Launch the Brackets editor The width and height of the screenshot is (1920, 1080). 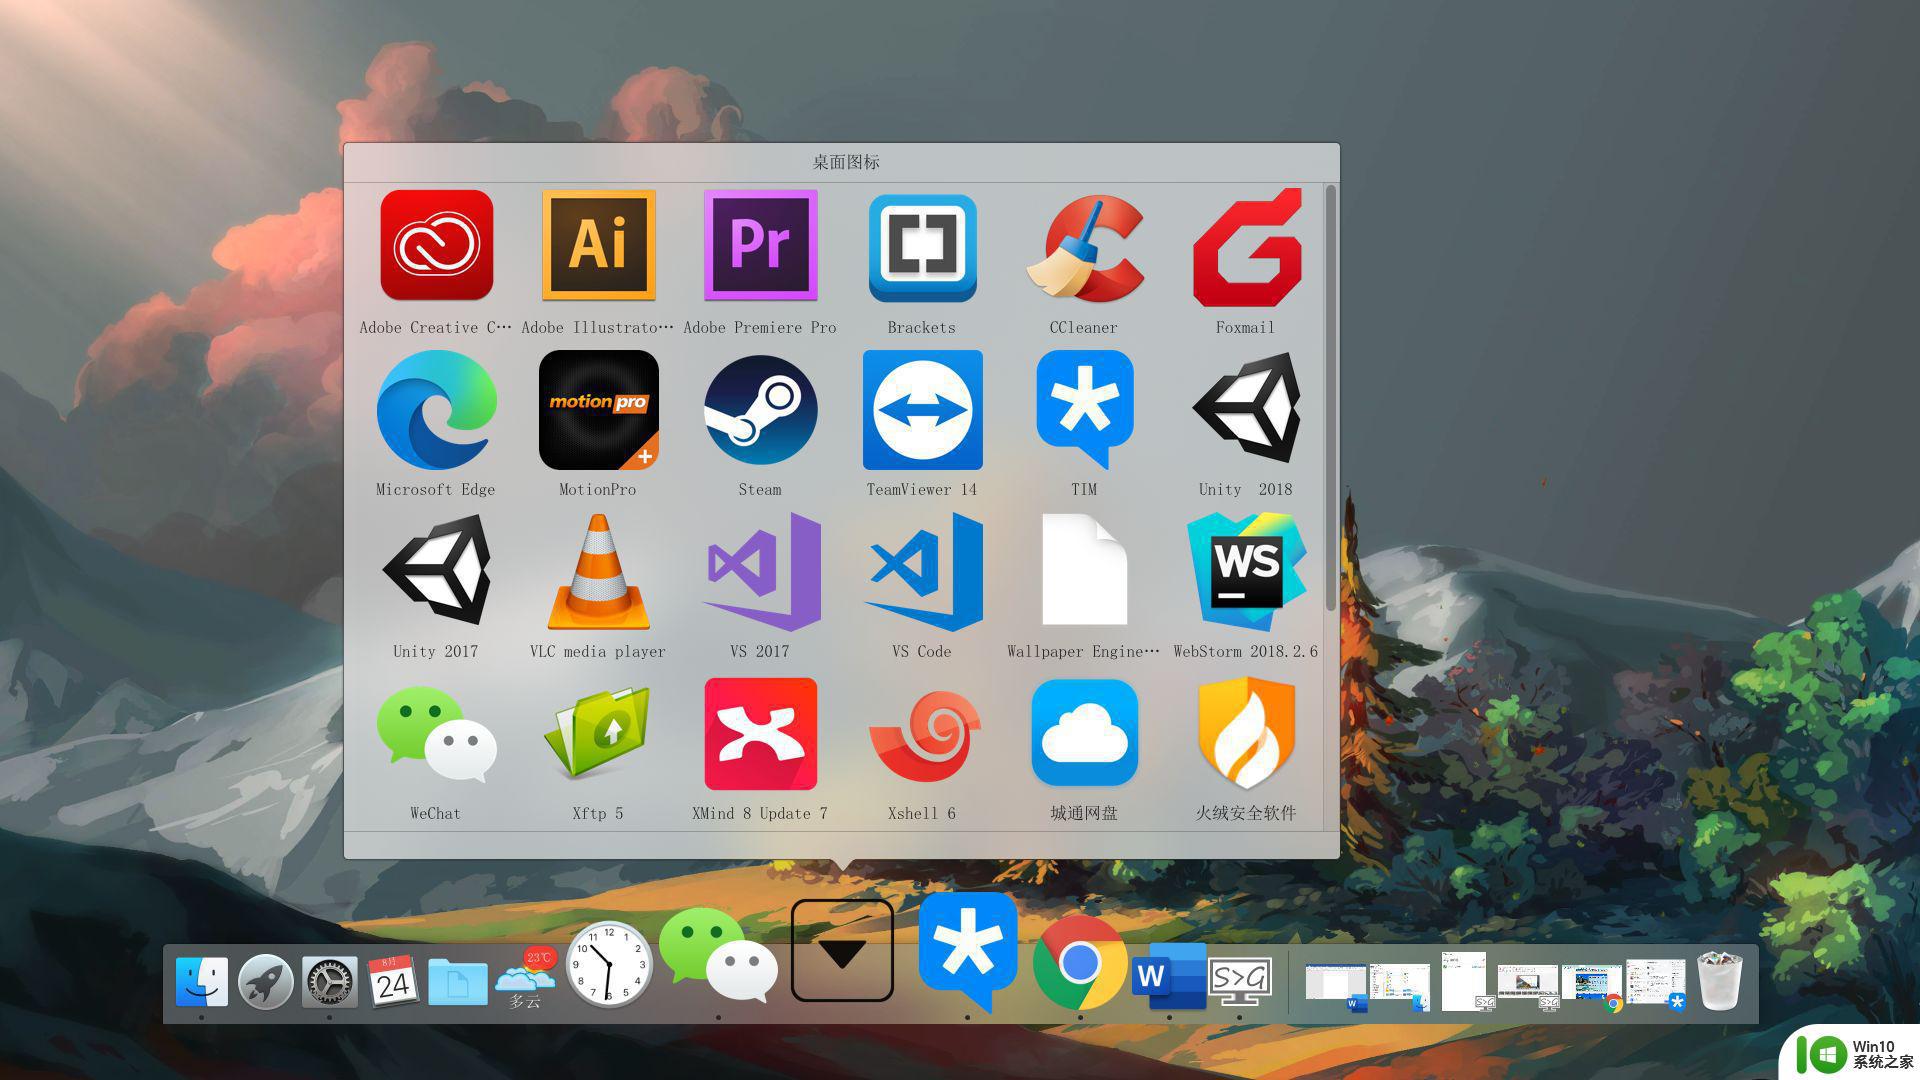(x=922, y=248)
